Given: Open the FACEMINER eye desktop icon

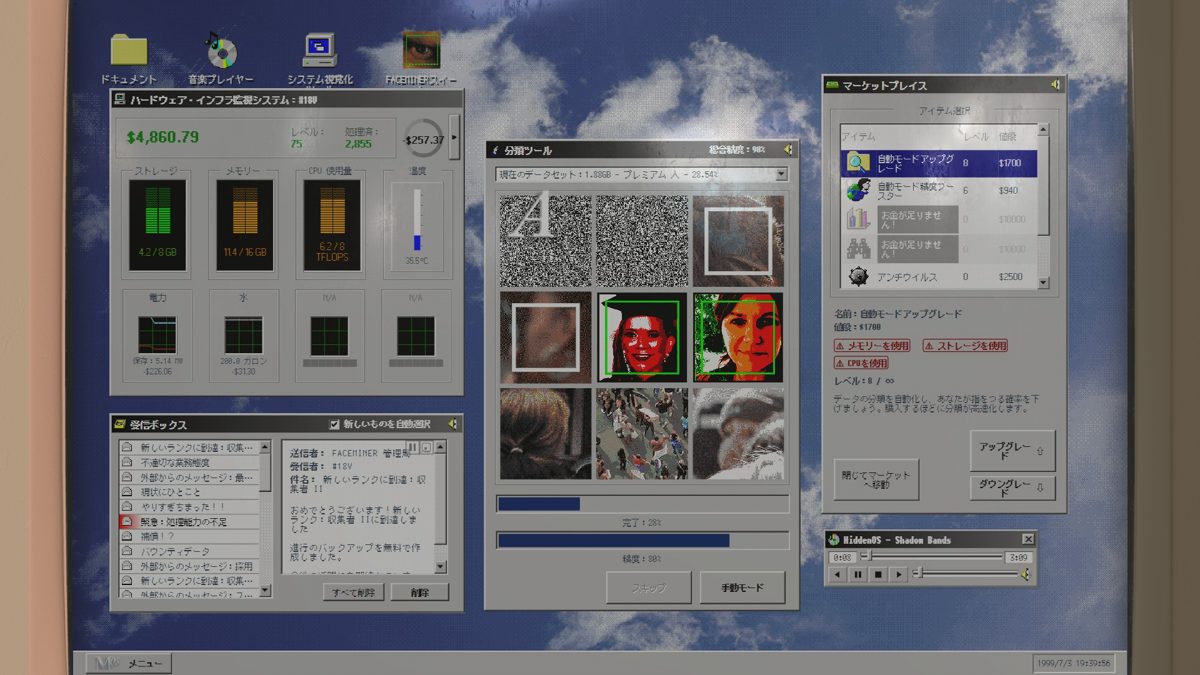Looking at the screenshot, I should tap(421, 50).
